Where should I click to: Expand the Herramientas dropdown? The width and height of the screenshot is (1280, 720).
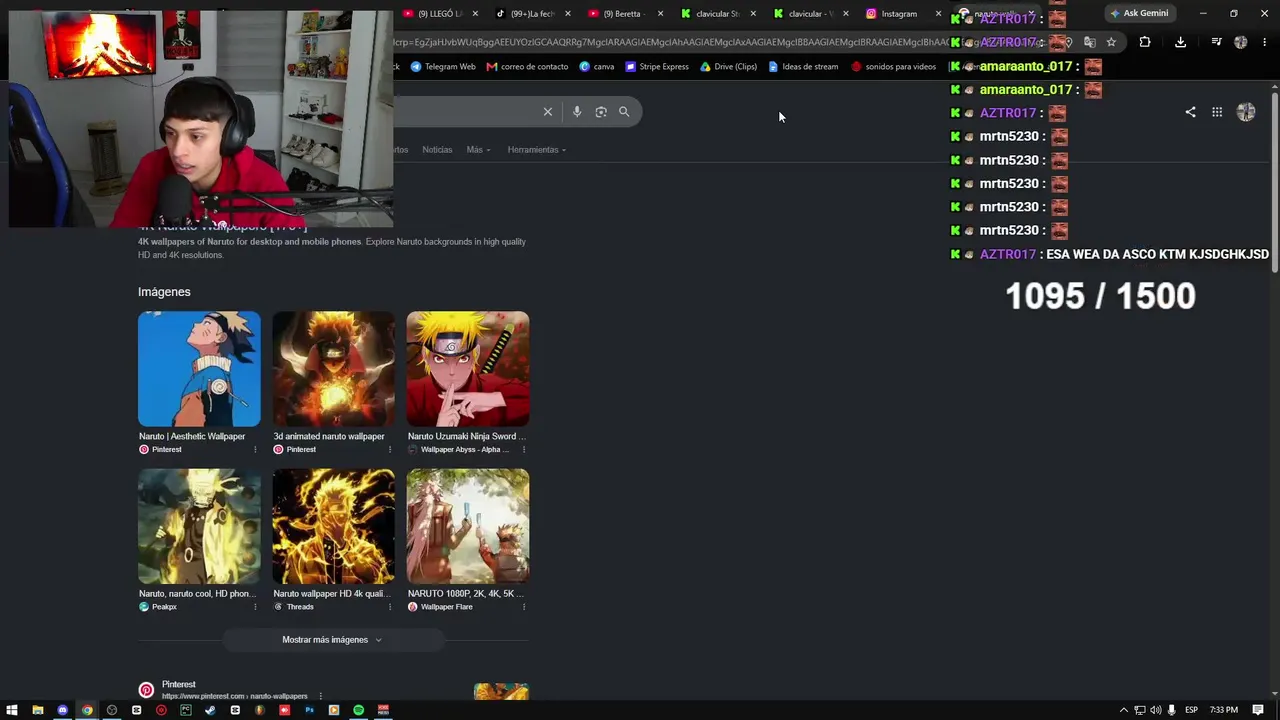tap(537, 150)
